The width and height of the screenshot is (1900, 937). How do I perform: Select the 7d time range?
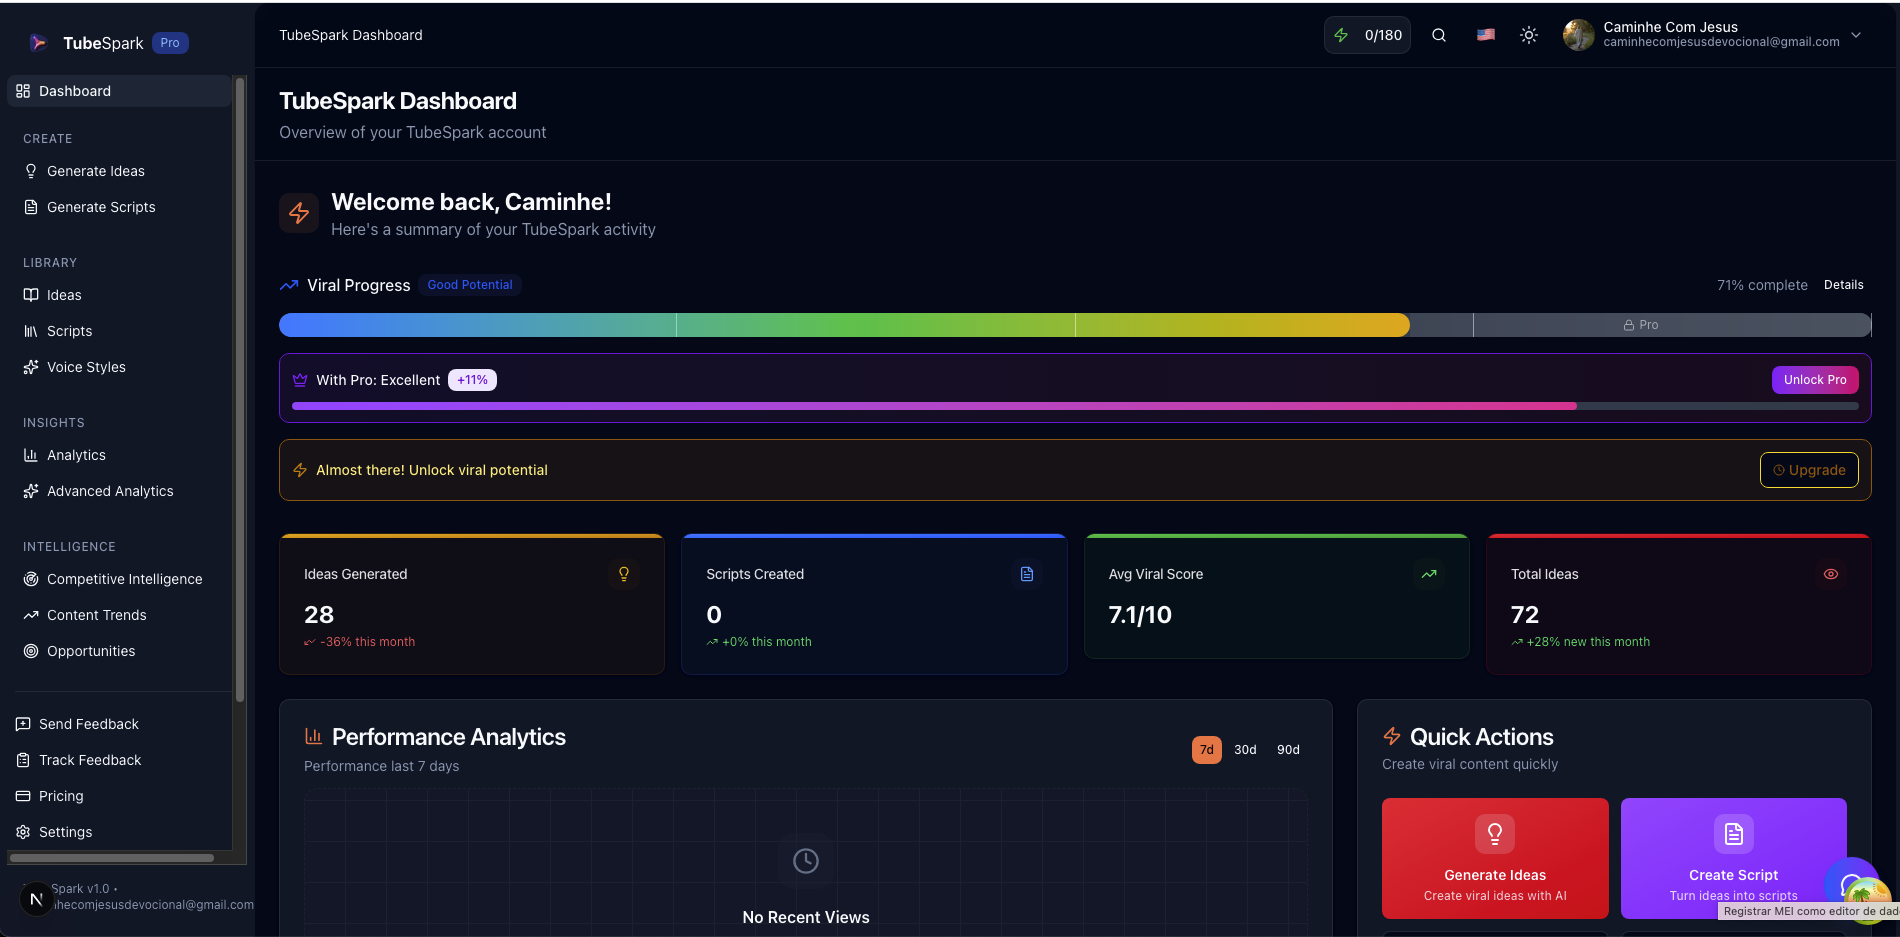tap(1207, 750)
